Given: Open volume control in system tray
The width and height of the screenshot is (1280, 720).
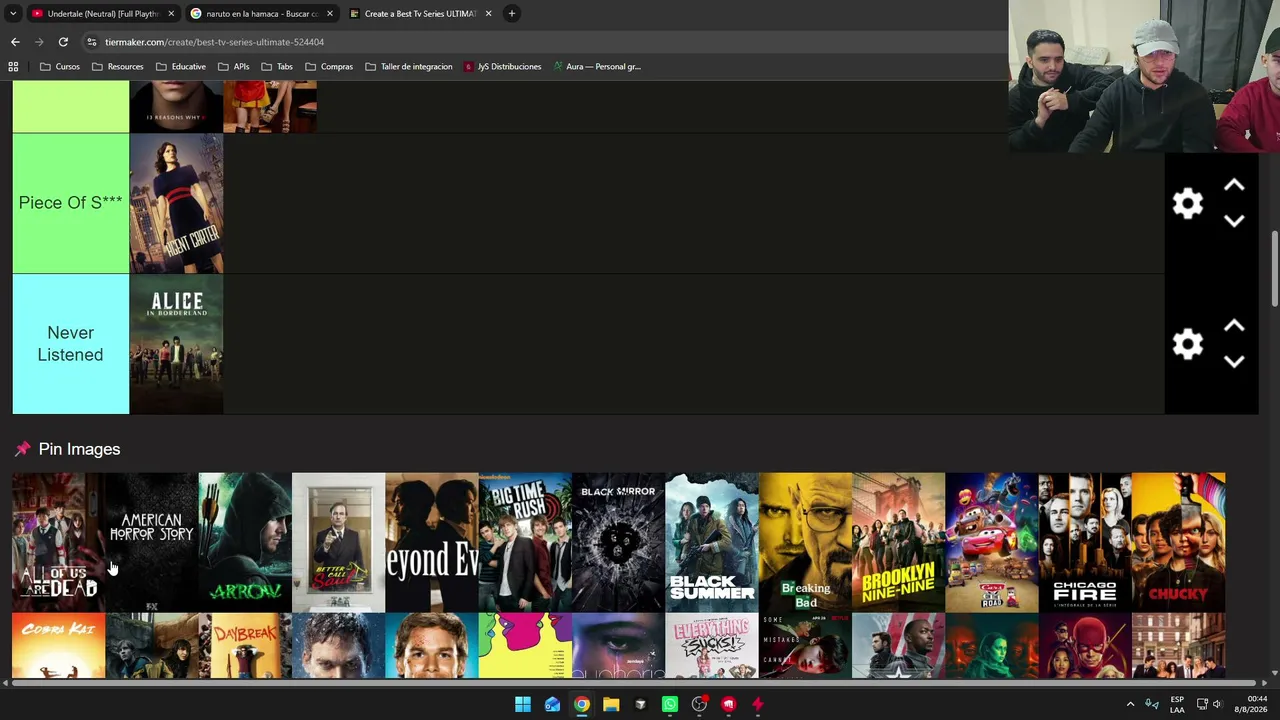Looking at the screenshot, I should coord(1217,704).
